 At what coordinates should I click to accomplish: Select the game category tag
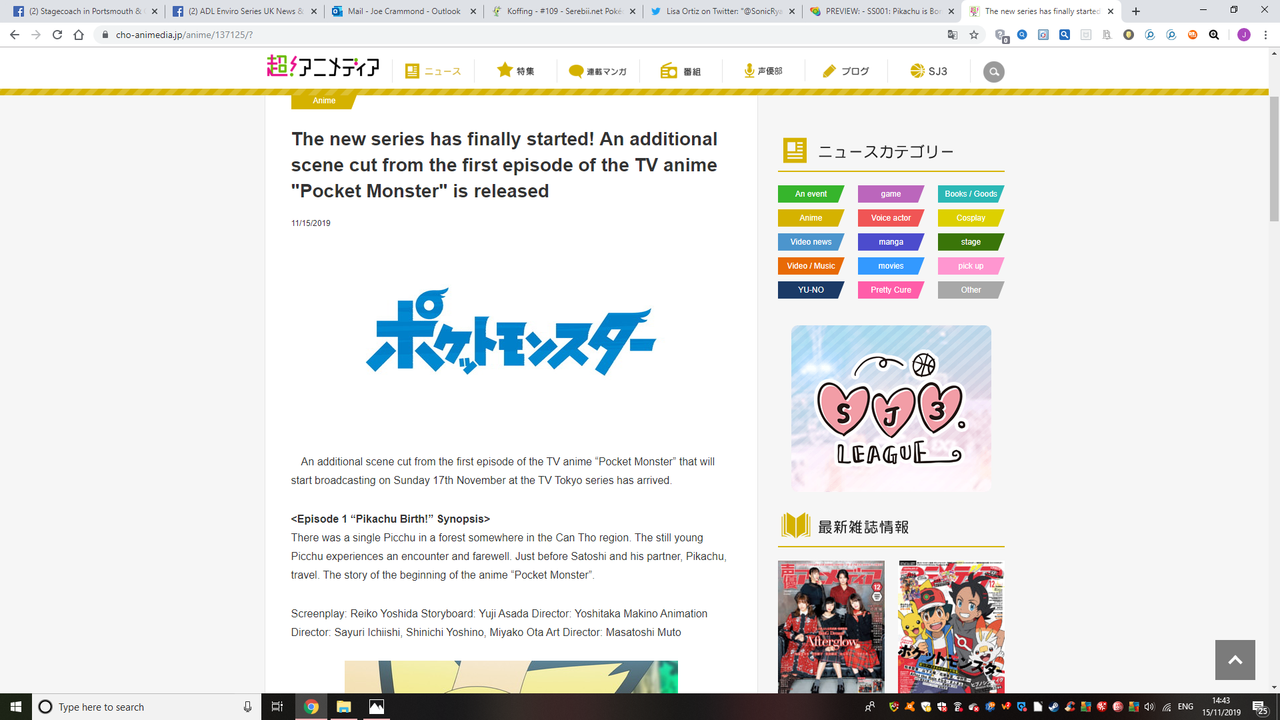pyautogui.click(x=891, y=194)
